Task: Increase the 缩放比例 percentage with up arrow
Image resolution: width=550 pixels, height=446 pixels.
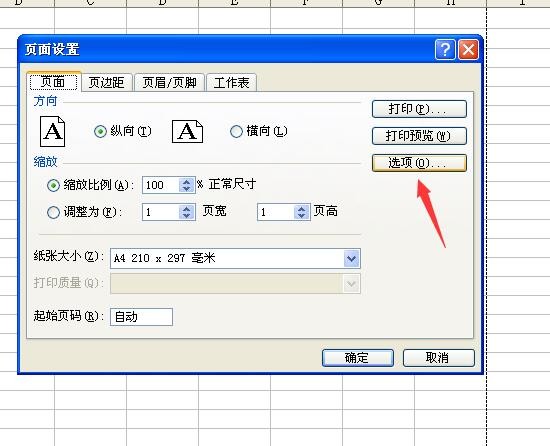Action: tap(187, 182)
